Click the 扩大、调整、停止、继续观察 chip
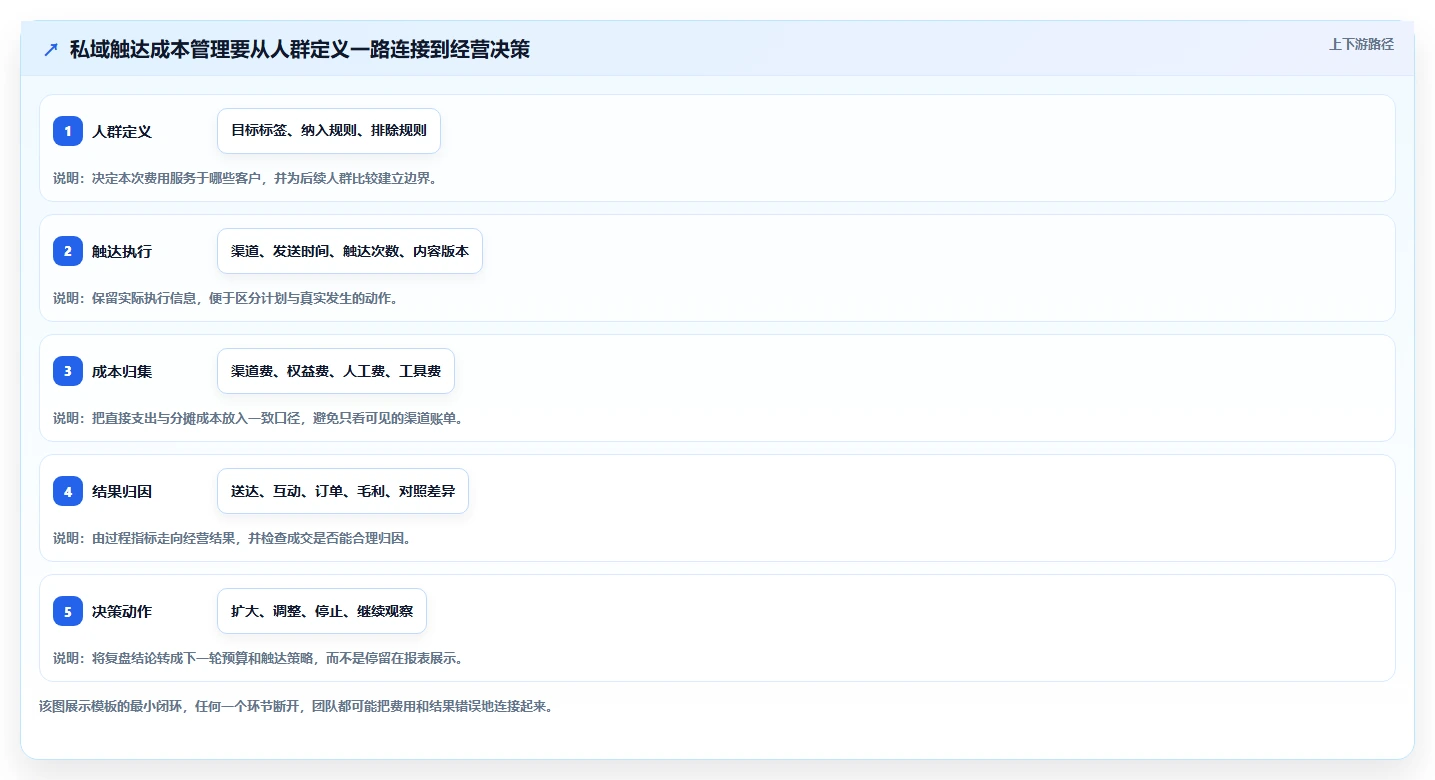Screen dimensions: 1435x780 click(x=322, y=611)
